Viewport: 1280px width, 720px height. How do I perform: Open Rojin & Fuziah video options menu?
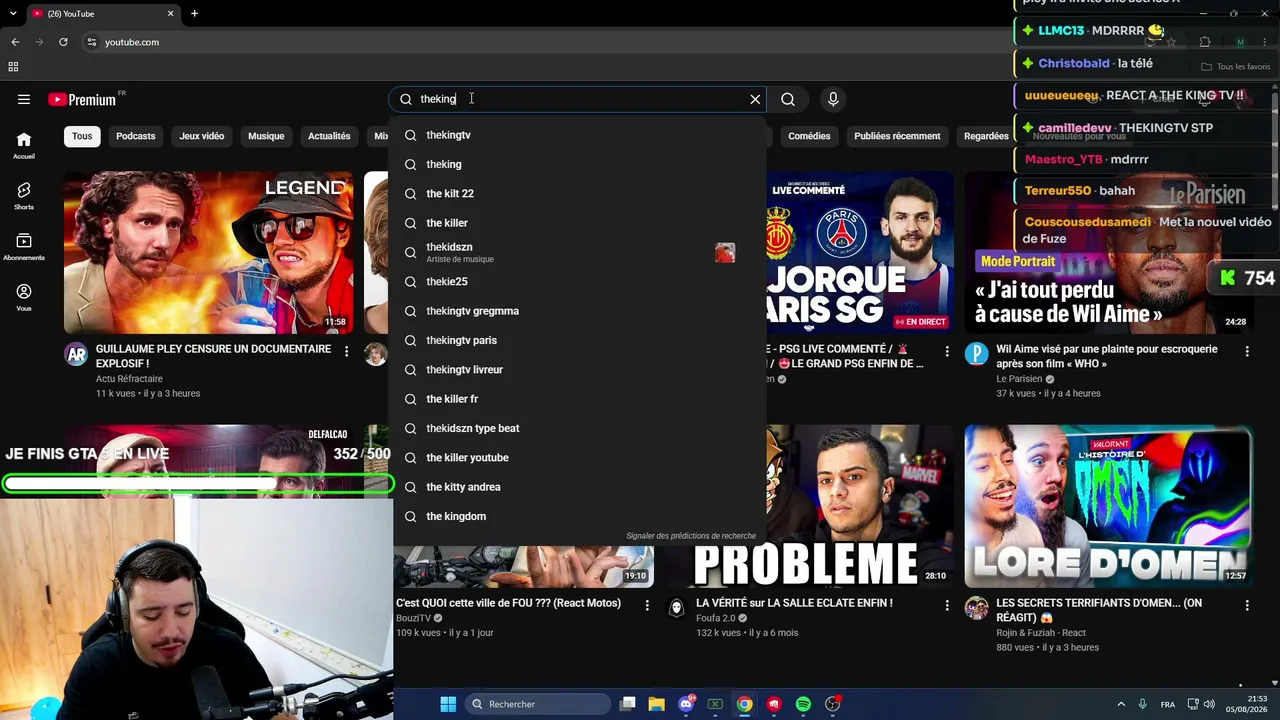tap(1247, 605)
